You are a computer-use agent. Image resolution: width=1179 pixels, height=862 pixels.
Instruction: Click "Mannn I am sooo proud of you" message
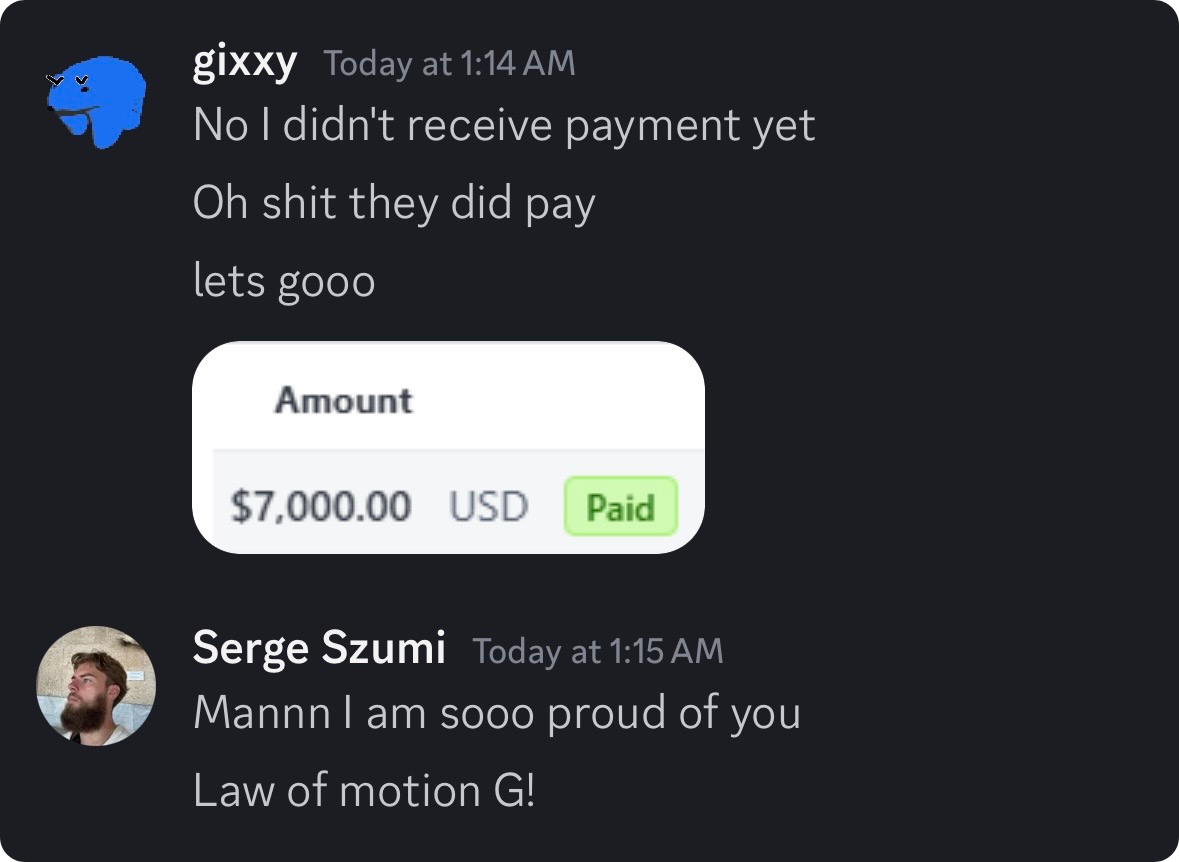(x=496, y=714)
